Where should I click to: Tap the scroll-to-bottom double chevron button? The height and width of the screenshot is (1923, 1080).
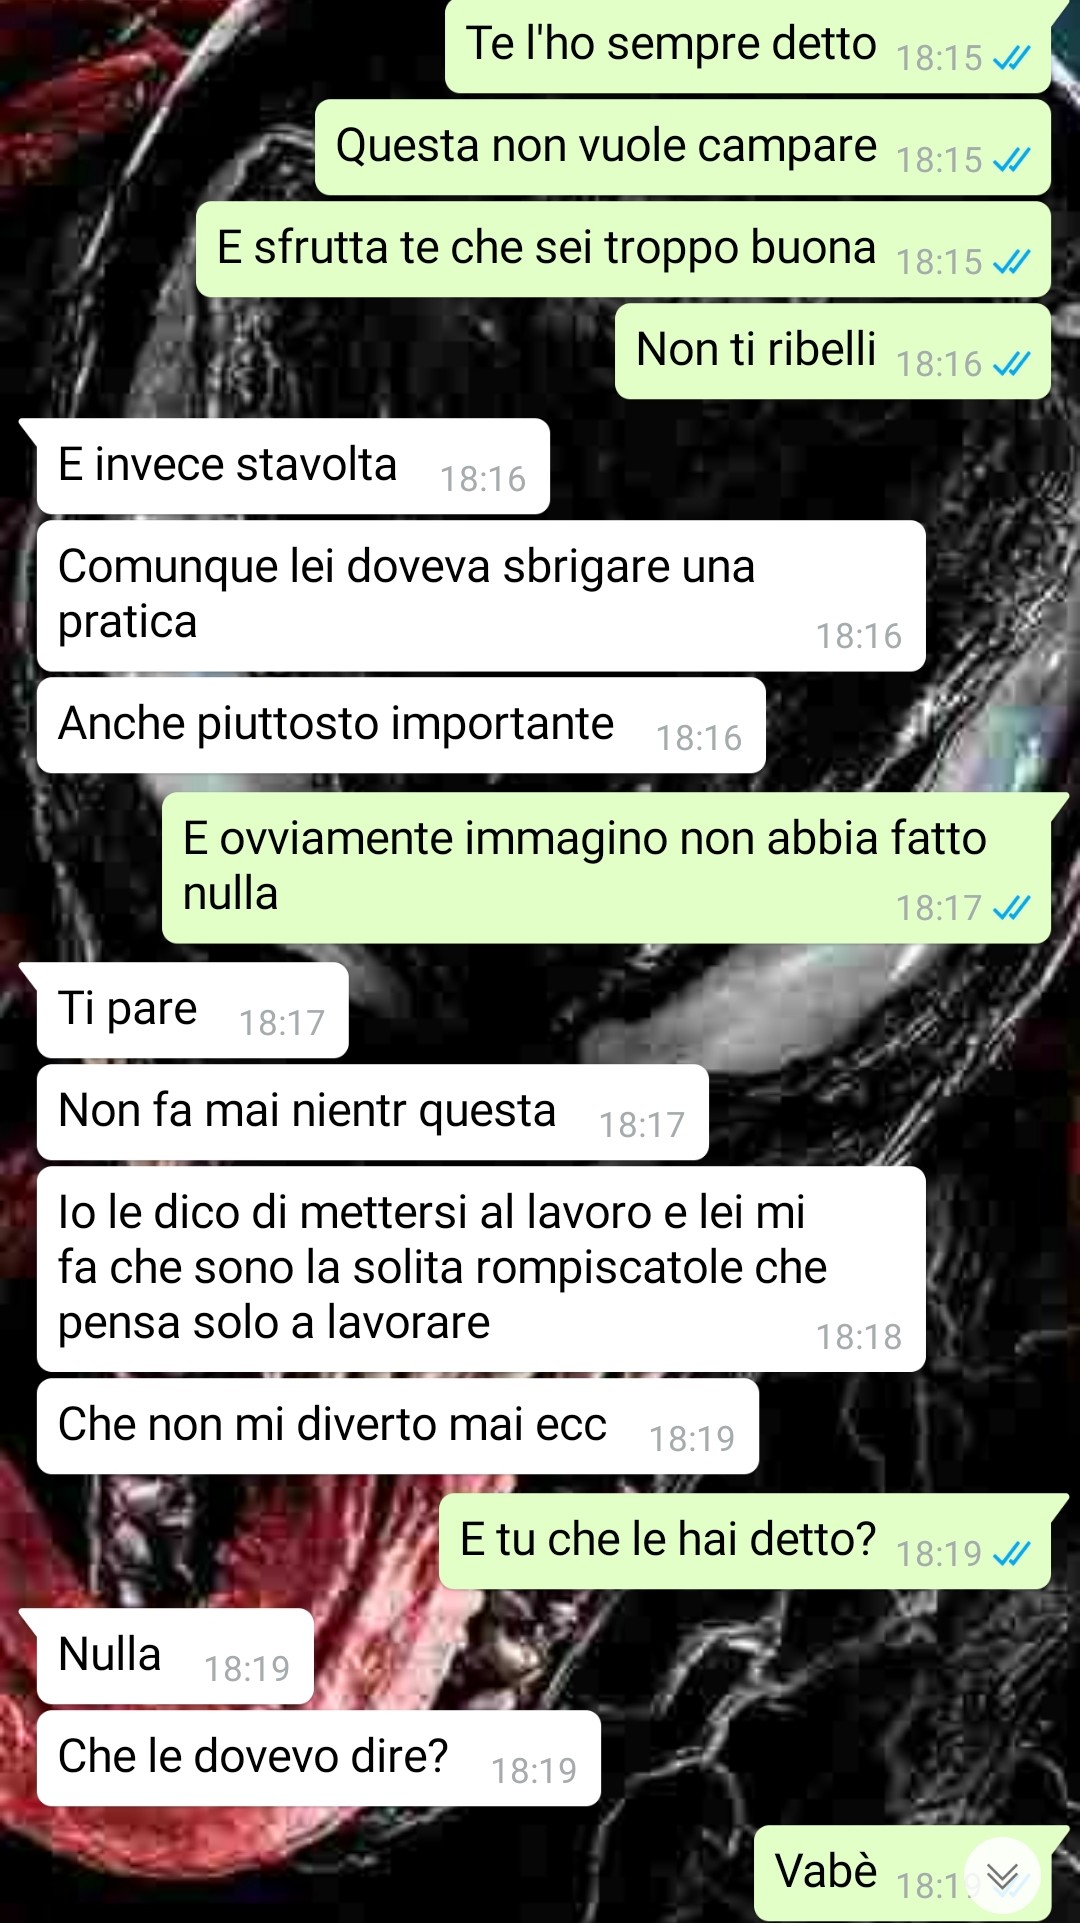click(1002, 1876)
